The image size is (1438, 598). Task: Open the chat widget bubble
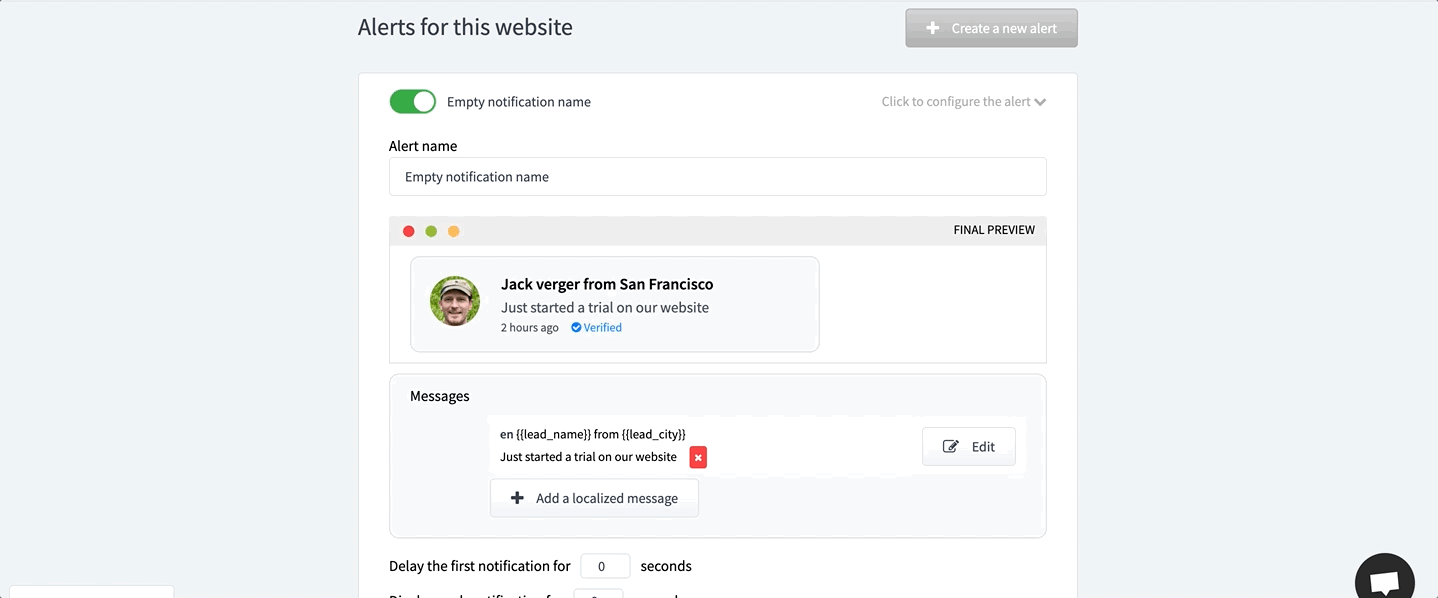pyautogui.click(x=1384, y=580)
